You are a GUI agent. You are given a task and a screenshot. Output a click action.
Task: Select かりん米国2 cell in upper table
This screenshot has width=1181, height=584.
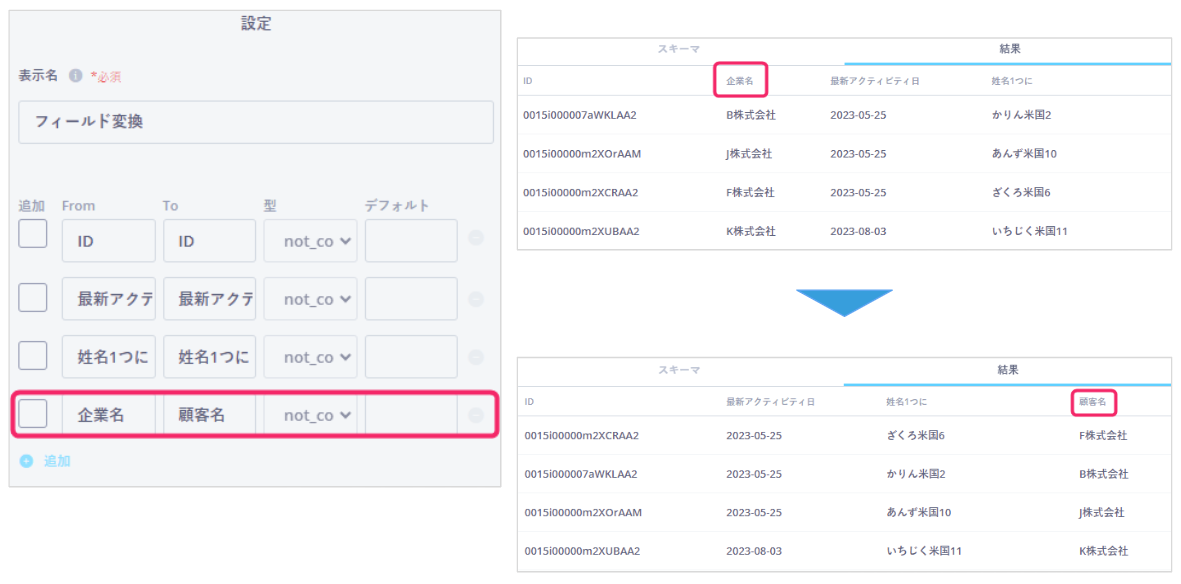(x=1021, y=115)
